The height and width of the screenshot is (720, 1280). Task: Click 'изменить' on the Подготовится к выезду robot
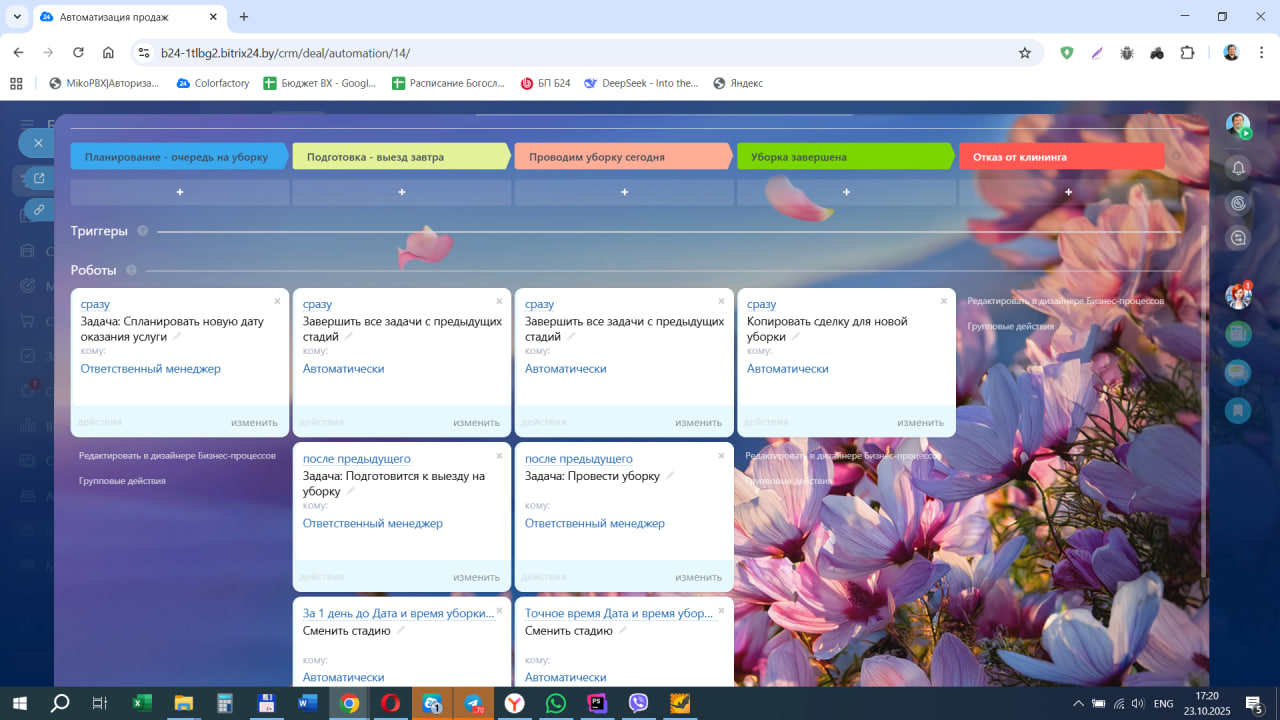point(476,577)
